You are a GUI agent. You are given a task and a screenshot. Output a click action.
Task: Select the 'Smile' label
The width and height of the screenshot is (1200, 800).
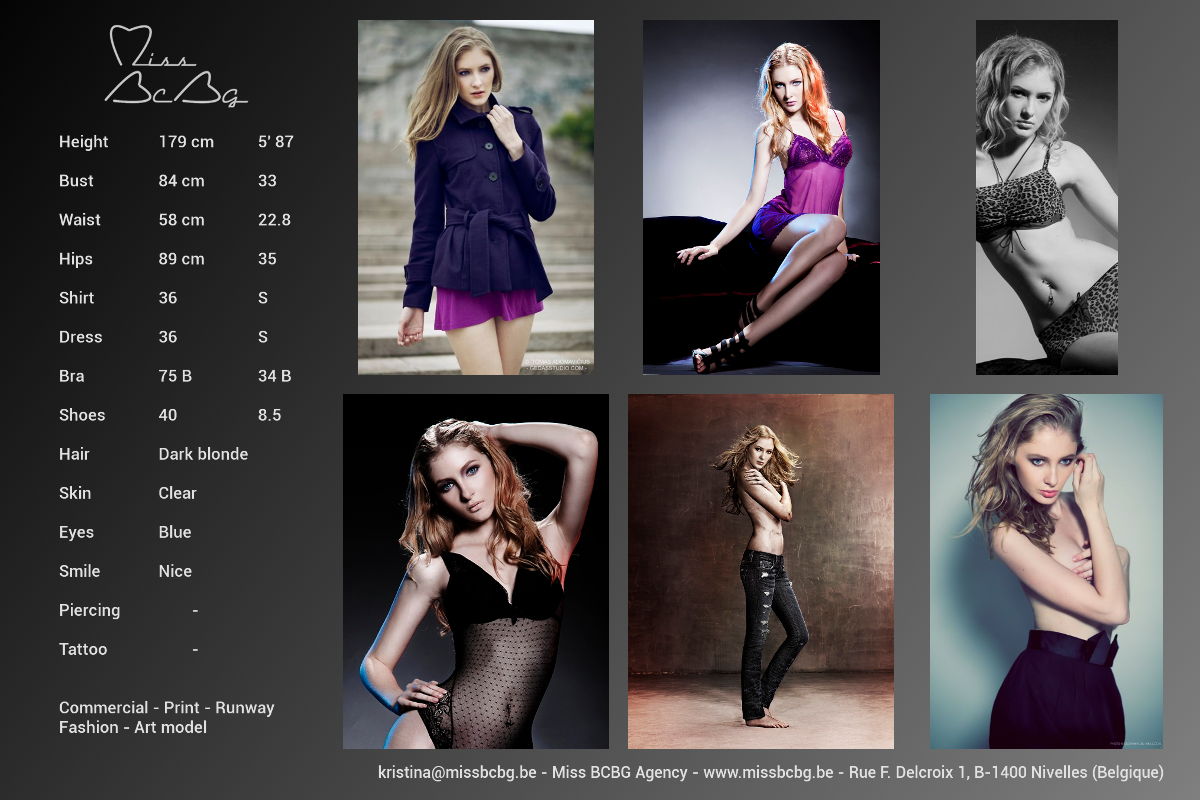(x=80, y=571)
